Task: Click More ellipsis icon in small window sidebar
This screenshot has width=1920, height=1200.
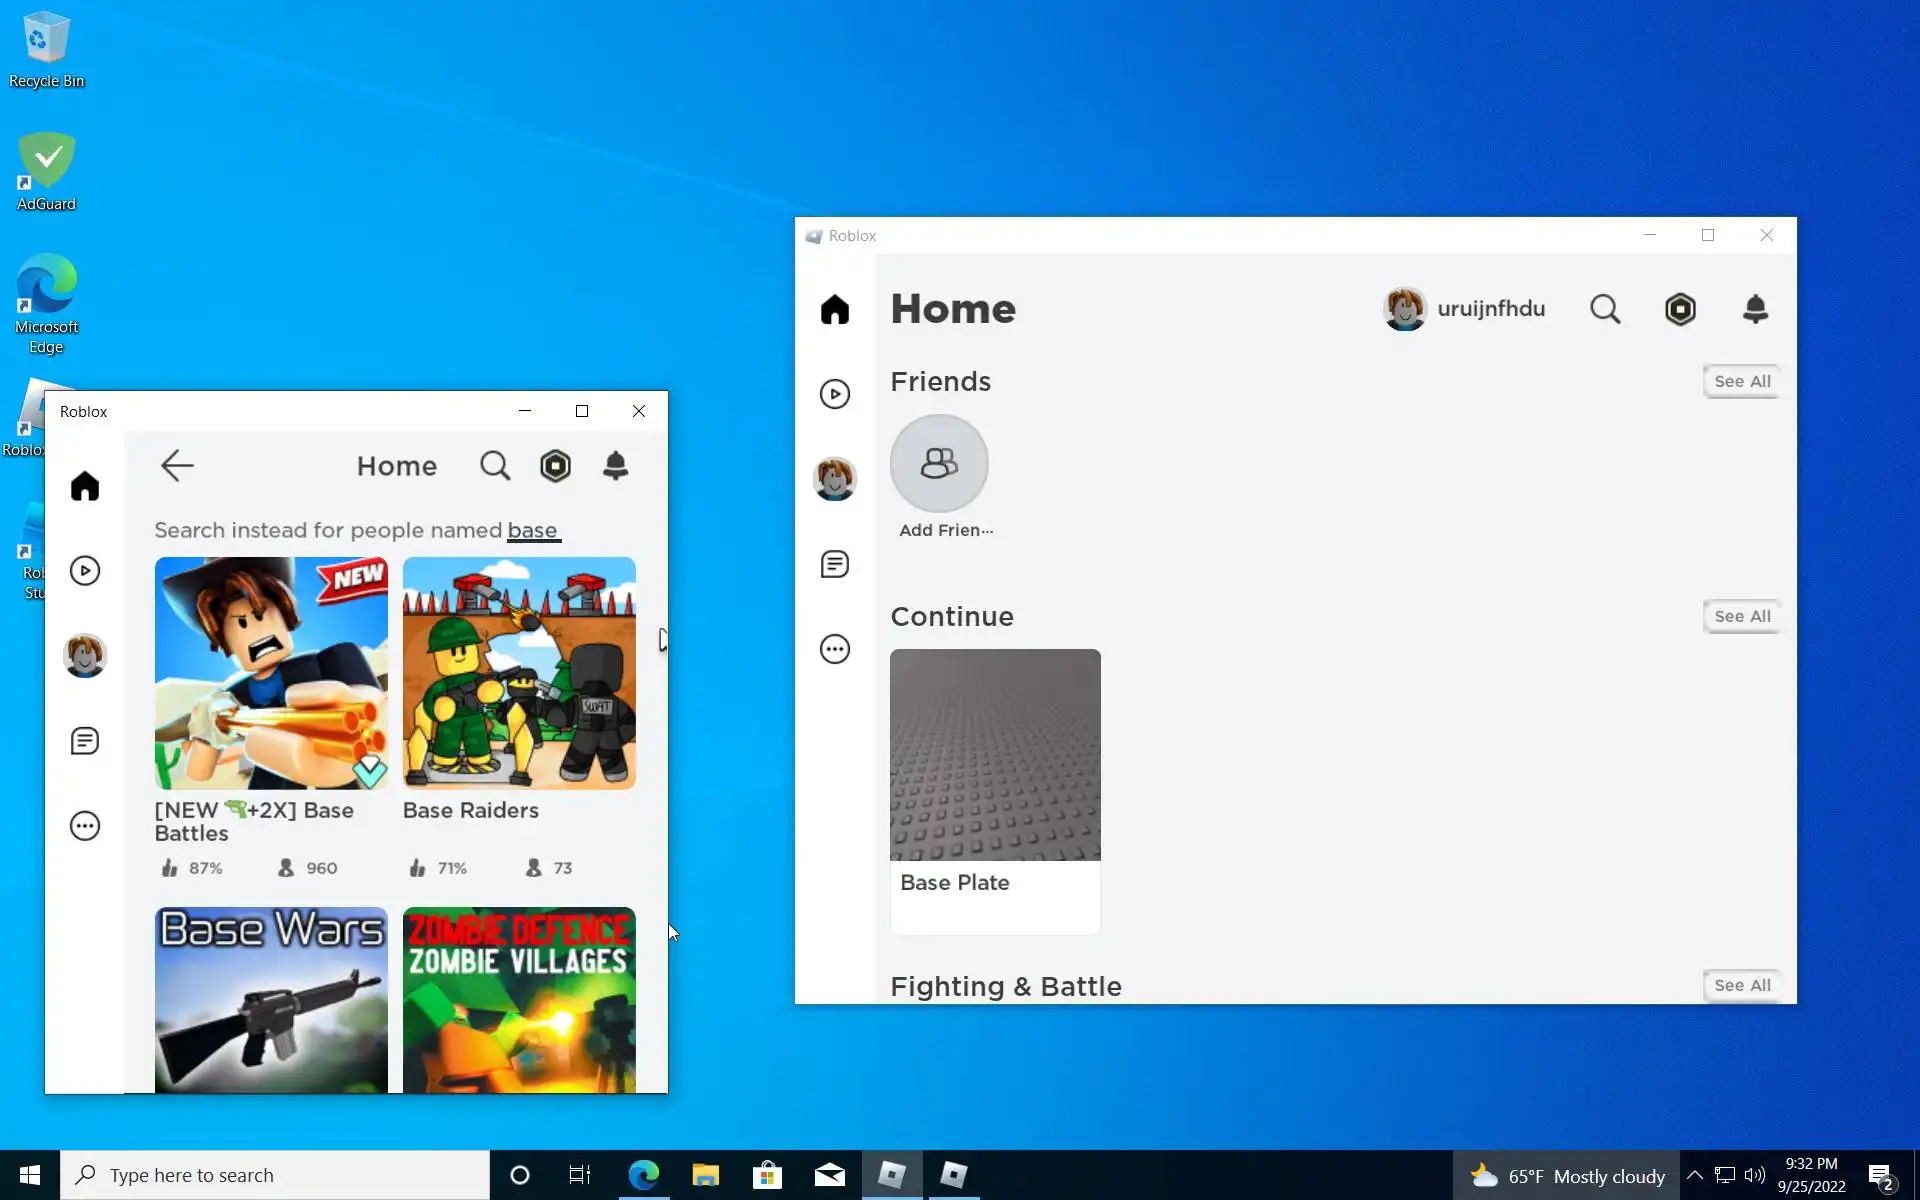Action: point(85,826)
